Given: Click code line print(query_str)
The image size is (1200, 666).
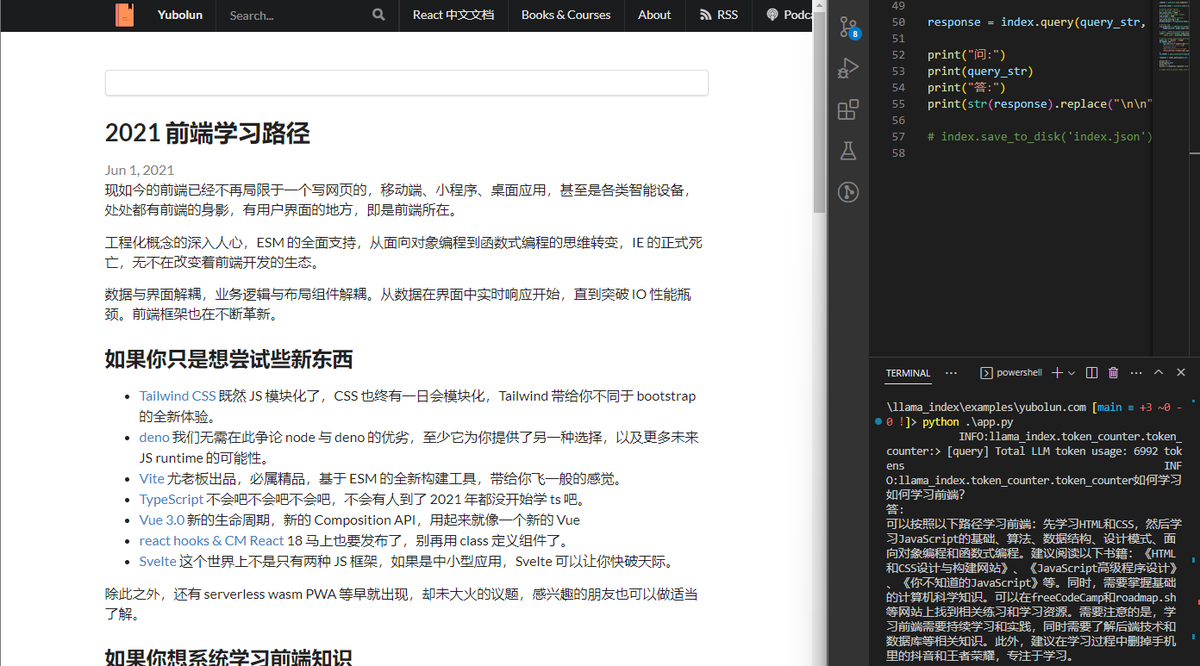Looking at the screenshot, I should (980, 71).
